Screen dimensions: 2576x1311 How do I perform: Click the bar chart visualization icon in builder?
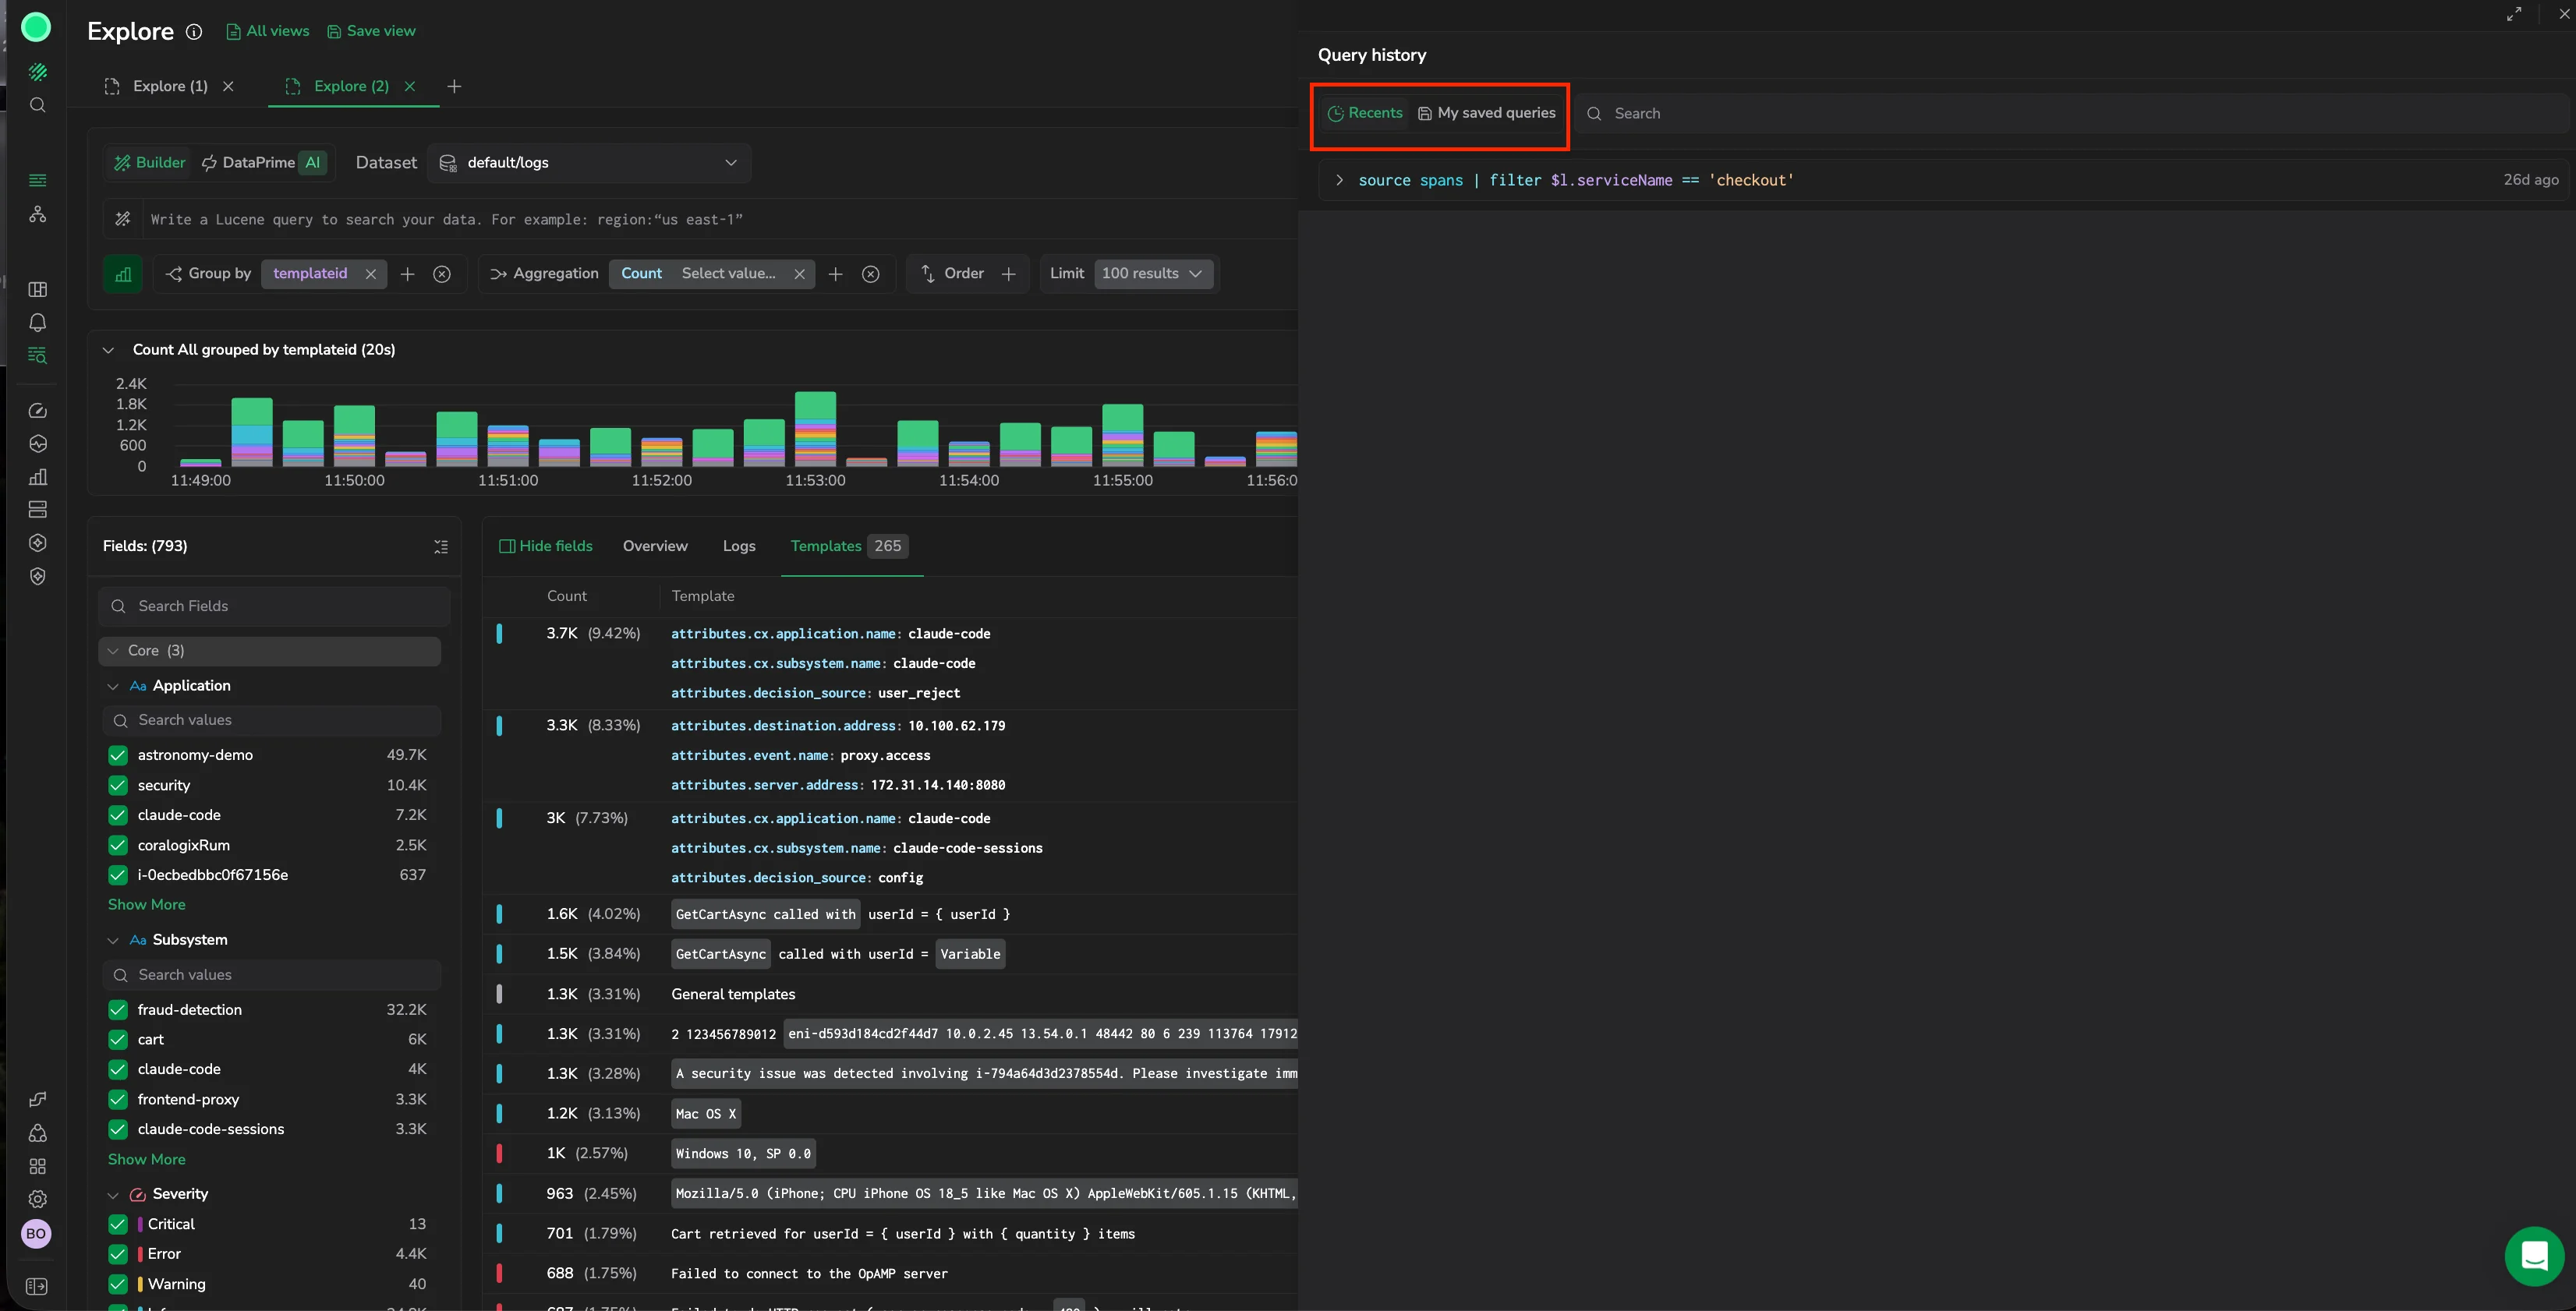123,274
